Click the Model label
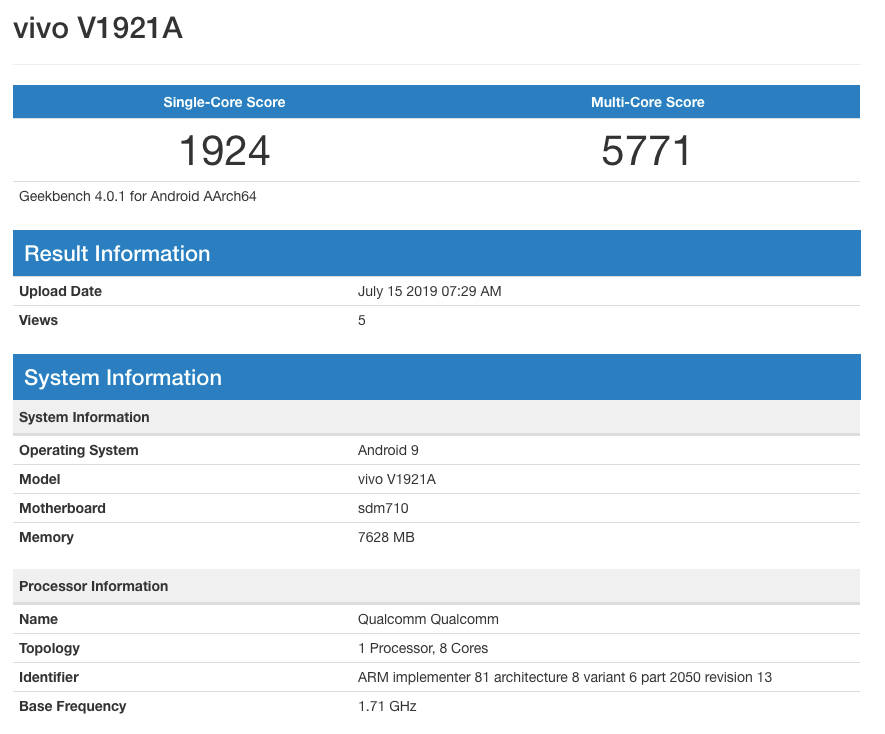The height and width of the screenshot is (734, 885). pyautogui.click(x=40, y=479)
